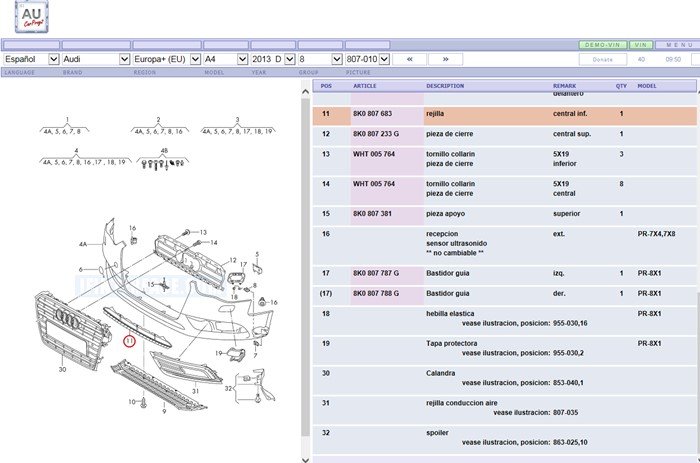Open the MENU button
Screen dimensions: 700x463
(x=679, y=45)
